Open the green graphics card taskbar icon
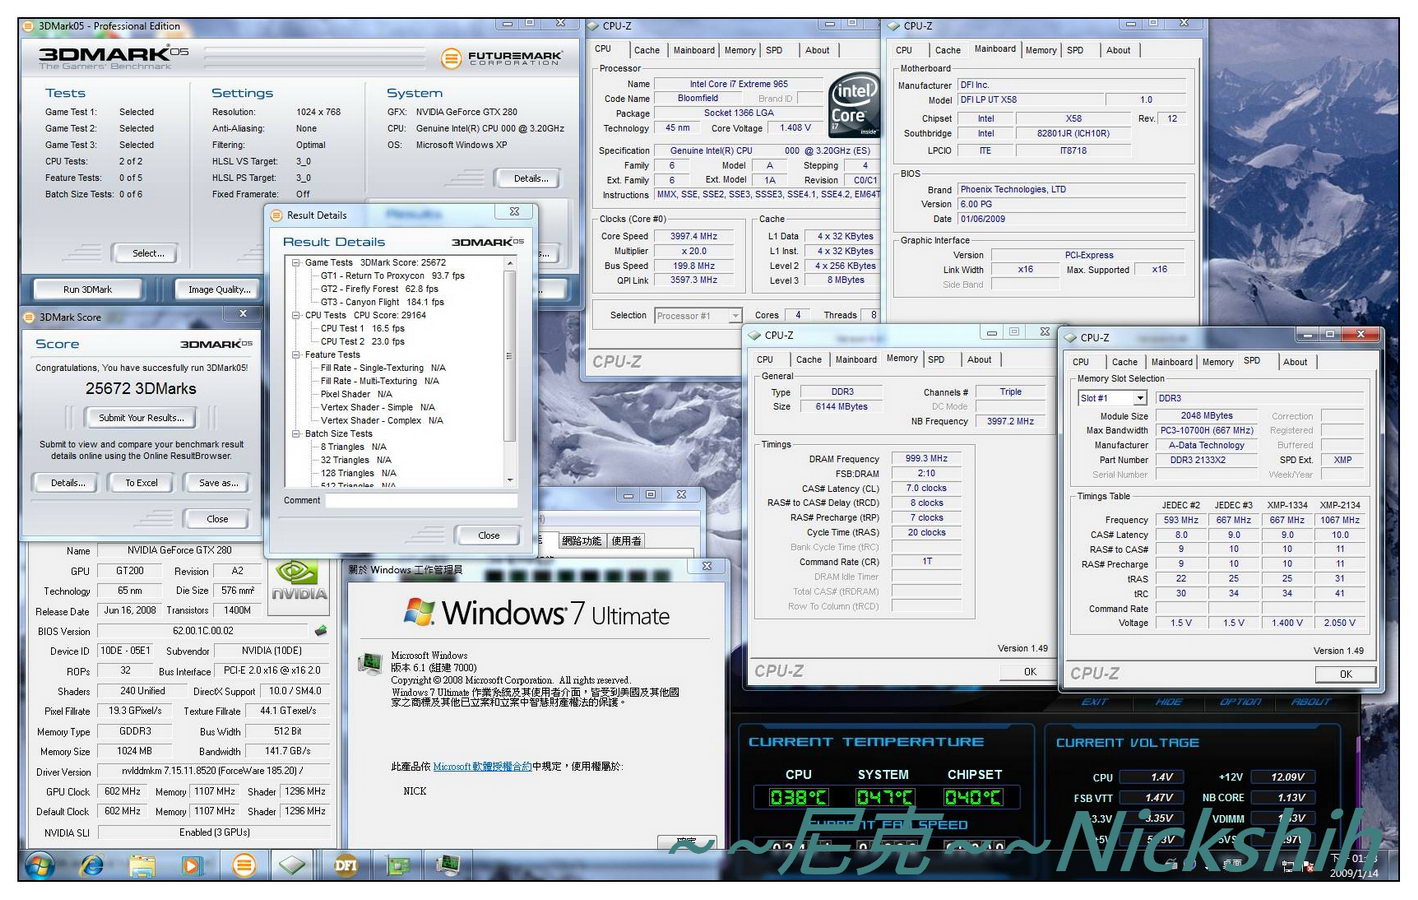The image size is (1418, 900). click(398, 864)
